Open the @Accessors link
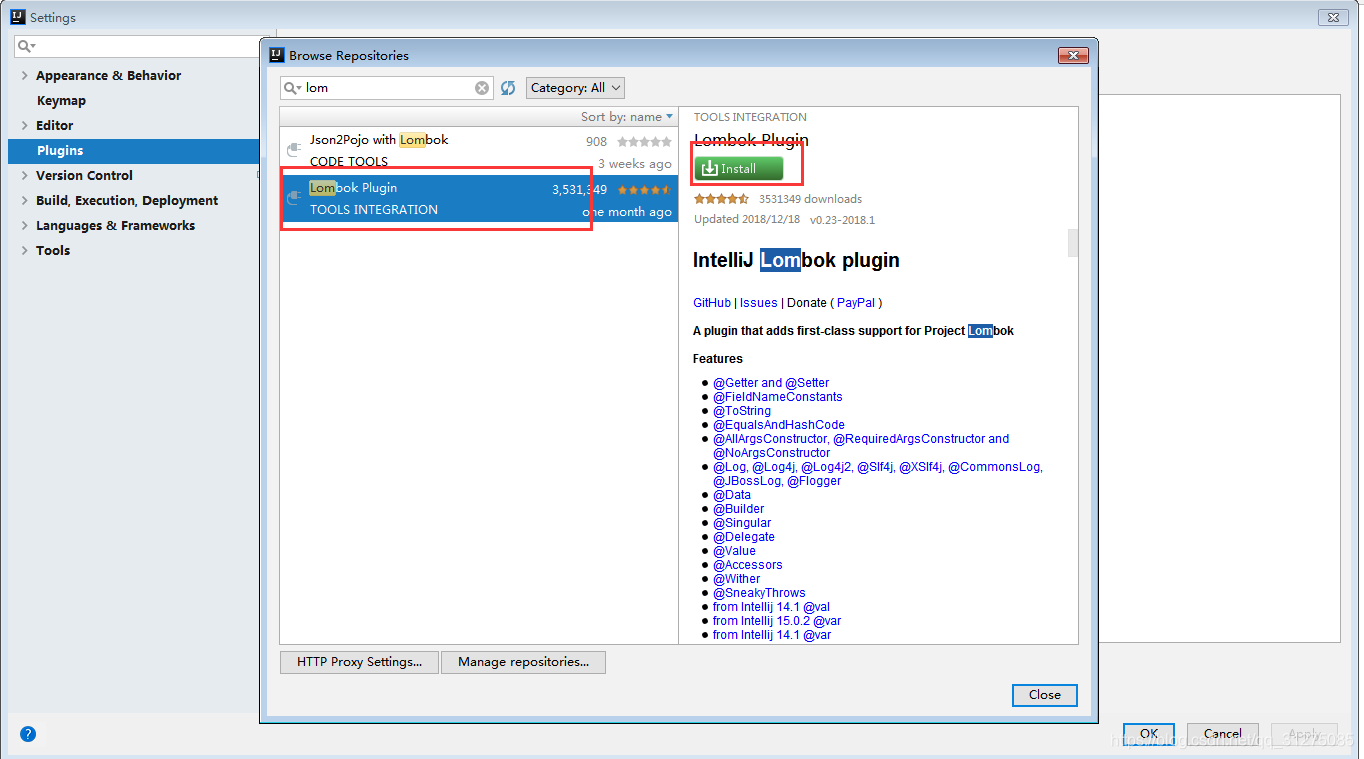 tap(748, 565)
